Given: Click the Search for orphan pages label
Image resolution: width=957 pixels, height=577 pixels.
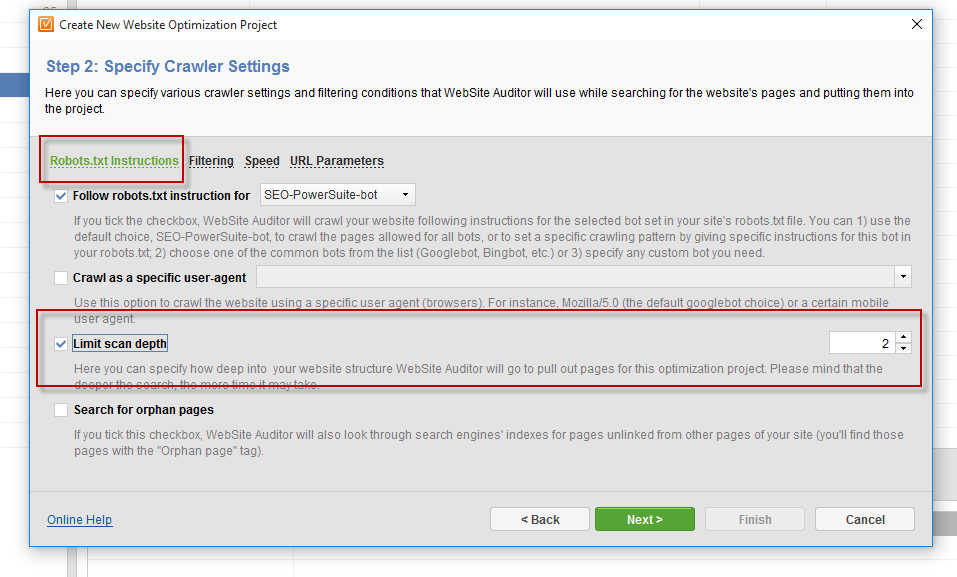Looking at the screenshot, I should click(143, 410).
